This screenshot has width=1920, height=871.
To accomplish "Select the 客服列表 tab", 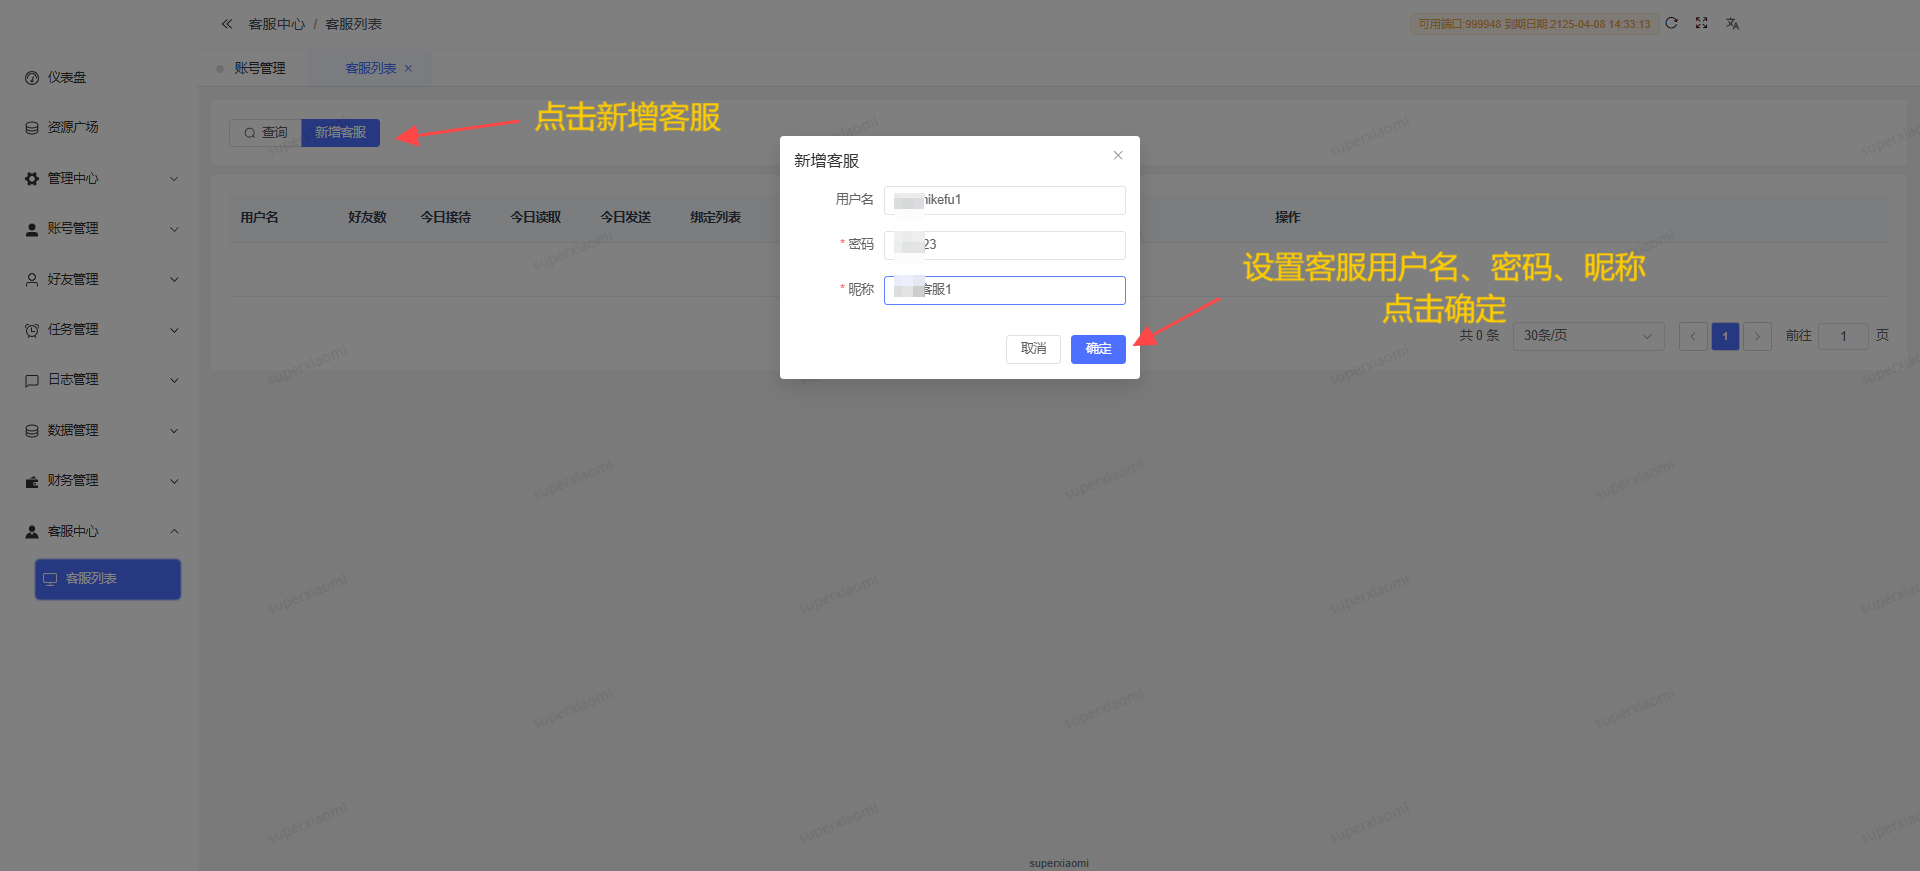I will pyautogui.click(x=371, y=69).
